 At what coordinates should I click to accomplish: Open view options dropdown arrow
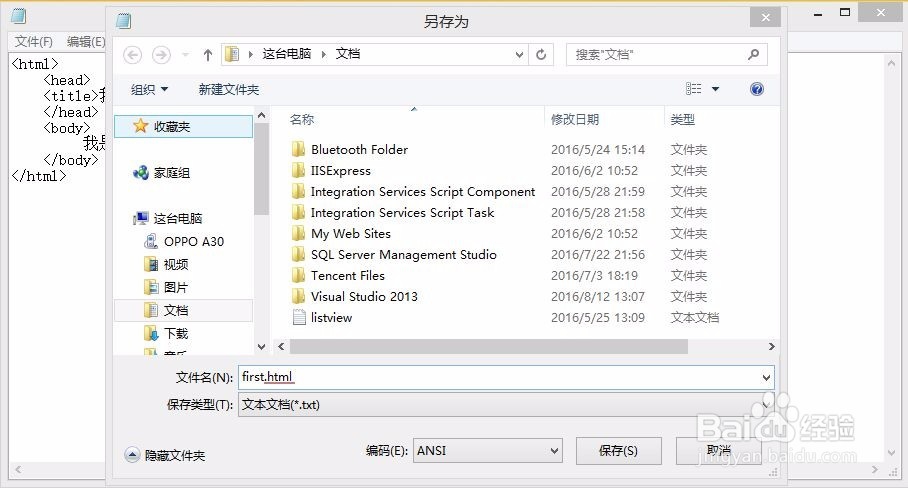coord(715,89)
